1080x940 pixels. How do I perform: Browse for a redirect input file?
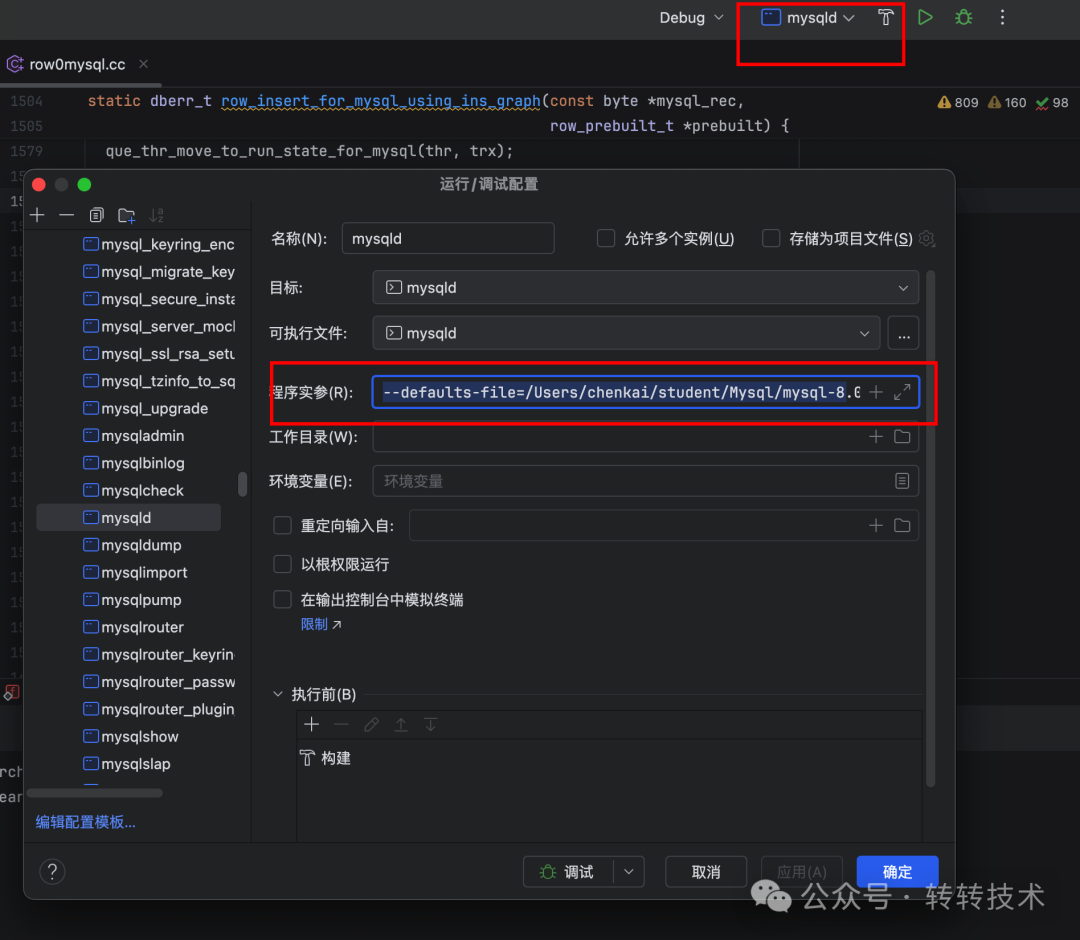pyautogui.click(x=902, y=525)
